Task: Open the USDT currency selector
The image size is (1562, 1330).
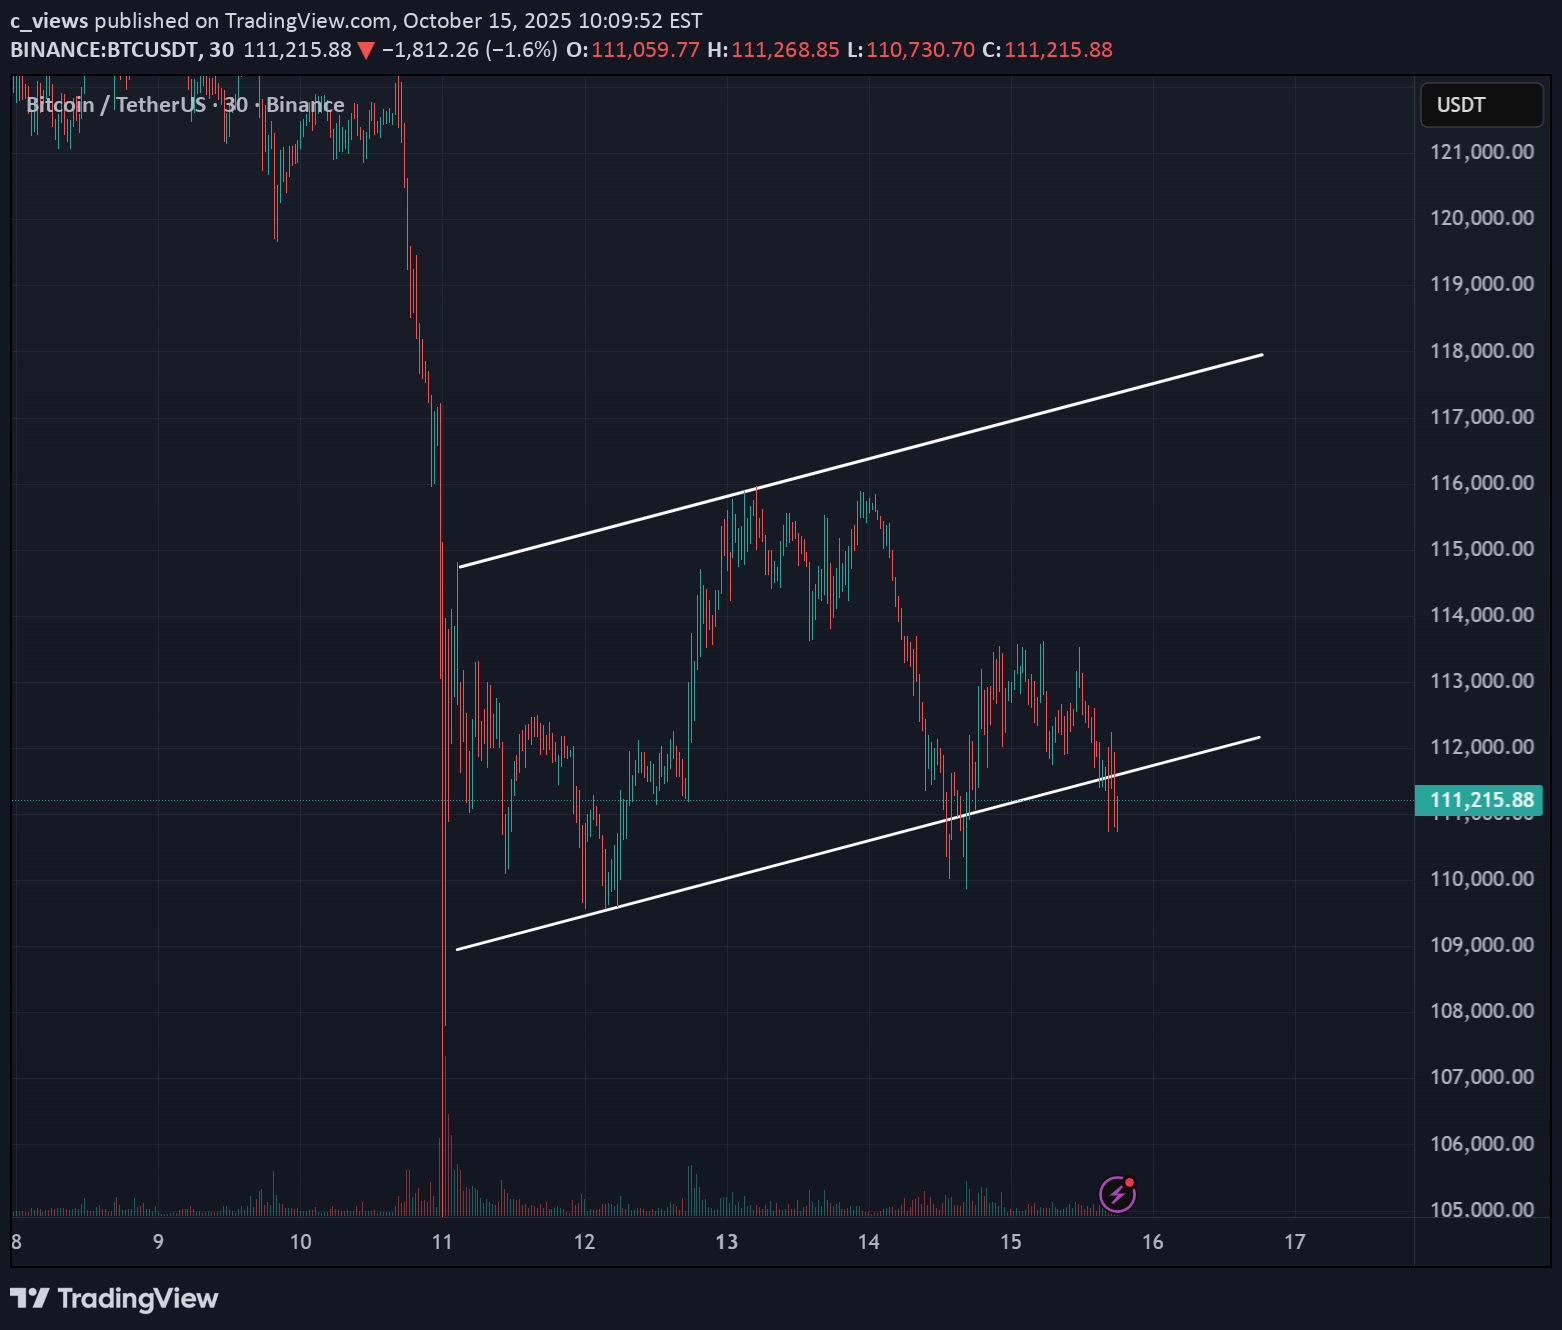Action: point(1481,105)
